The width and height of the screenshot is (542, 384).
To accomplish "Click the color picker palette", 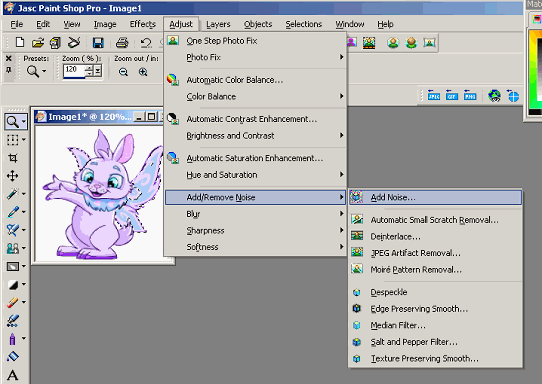I will 535,73.
